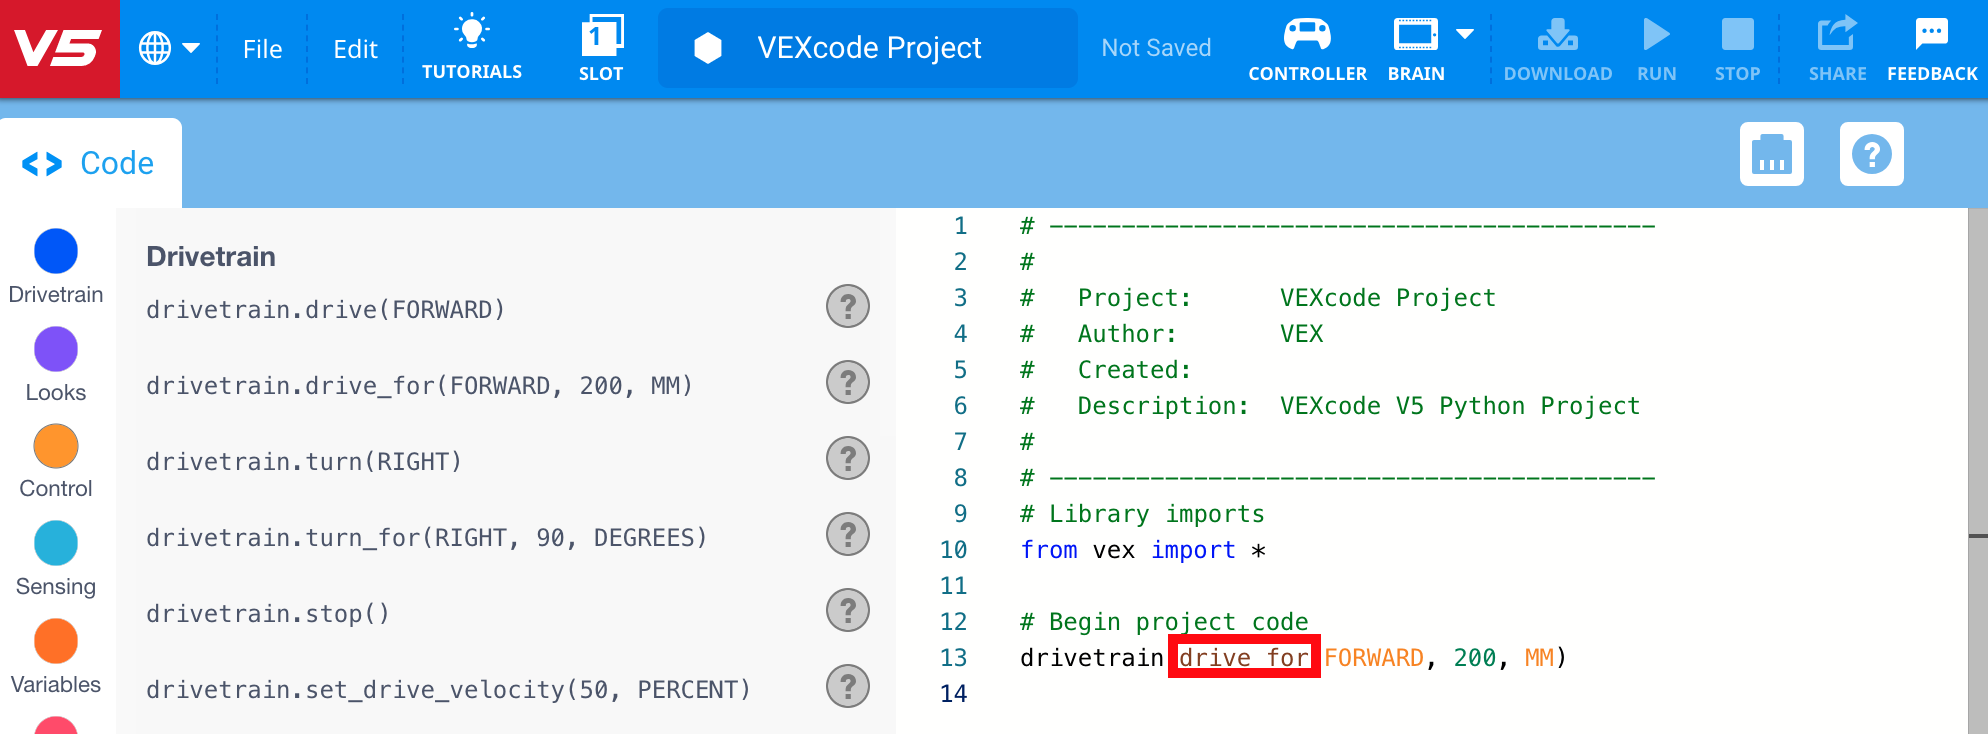Open the File menu

[262, 49]
